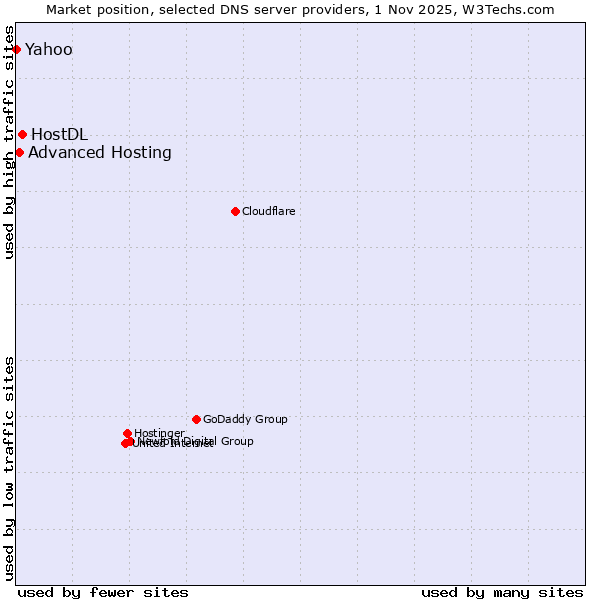
Task: Click the red Yahoo data point
Action: point(16,49)
